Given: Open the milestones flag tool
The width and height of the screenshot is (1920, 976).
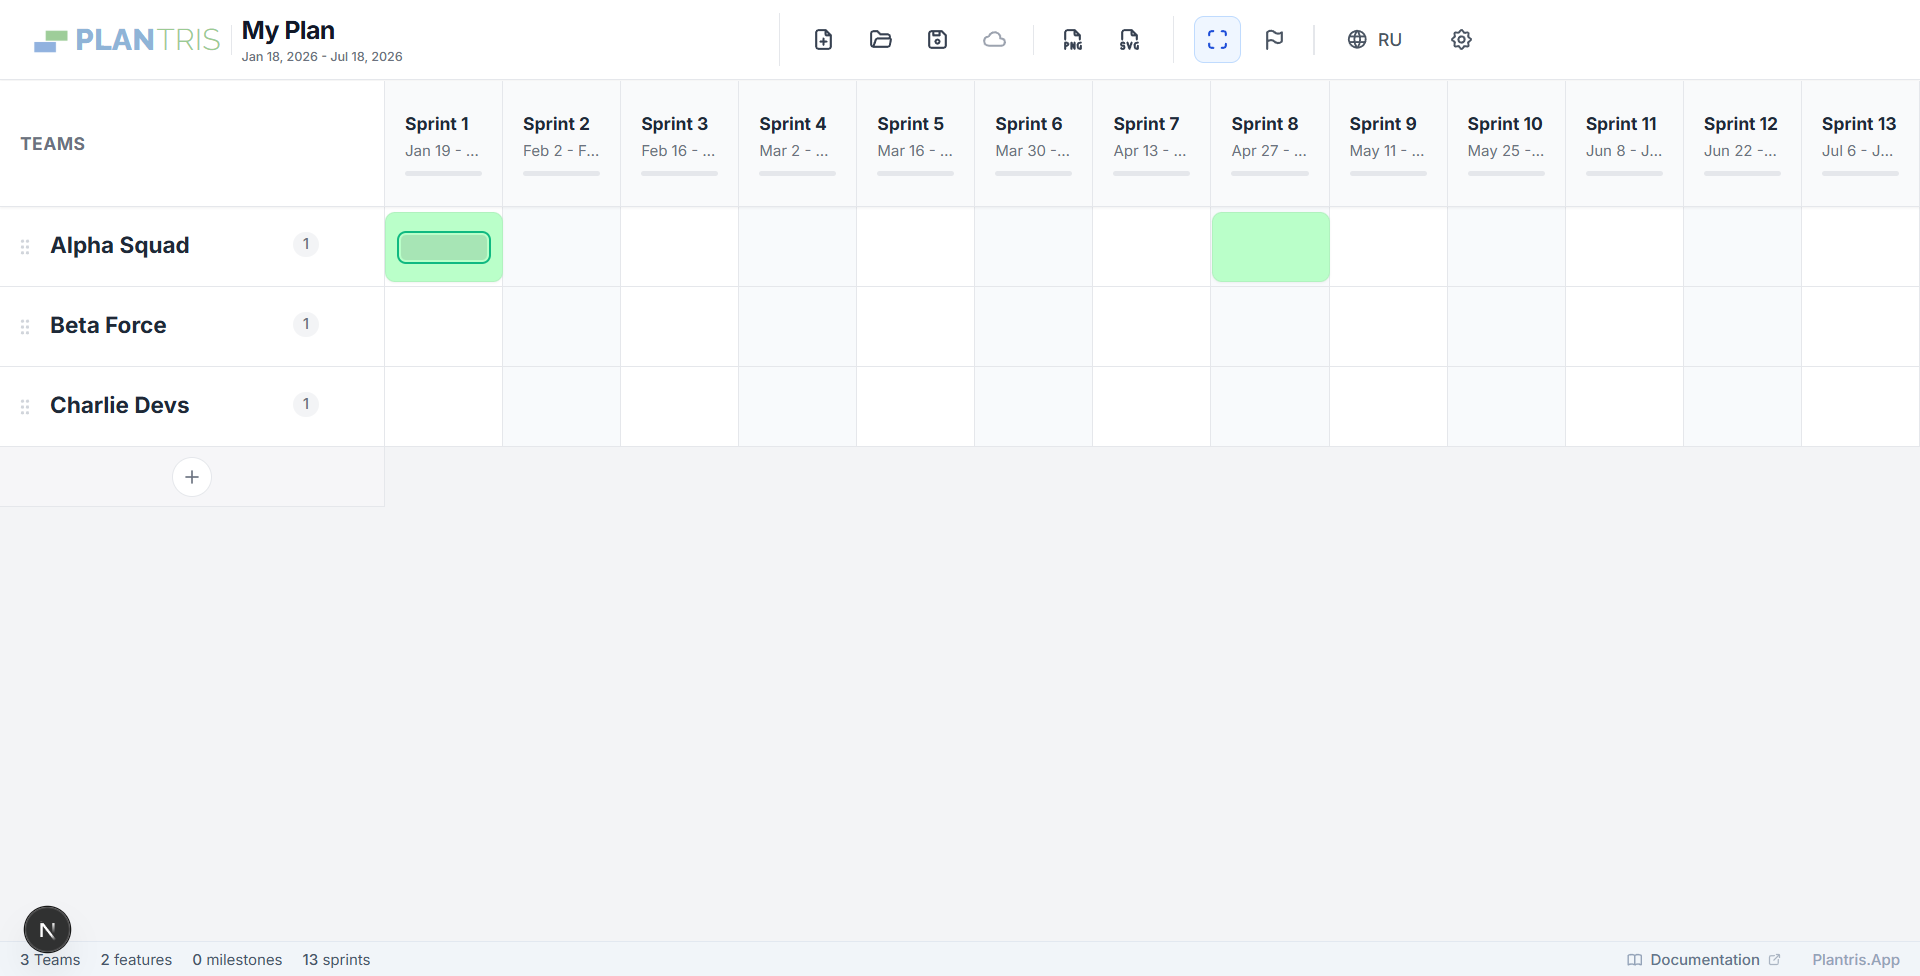Looking at the screenshot, I should tap(1274, 40).
